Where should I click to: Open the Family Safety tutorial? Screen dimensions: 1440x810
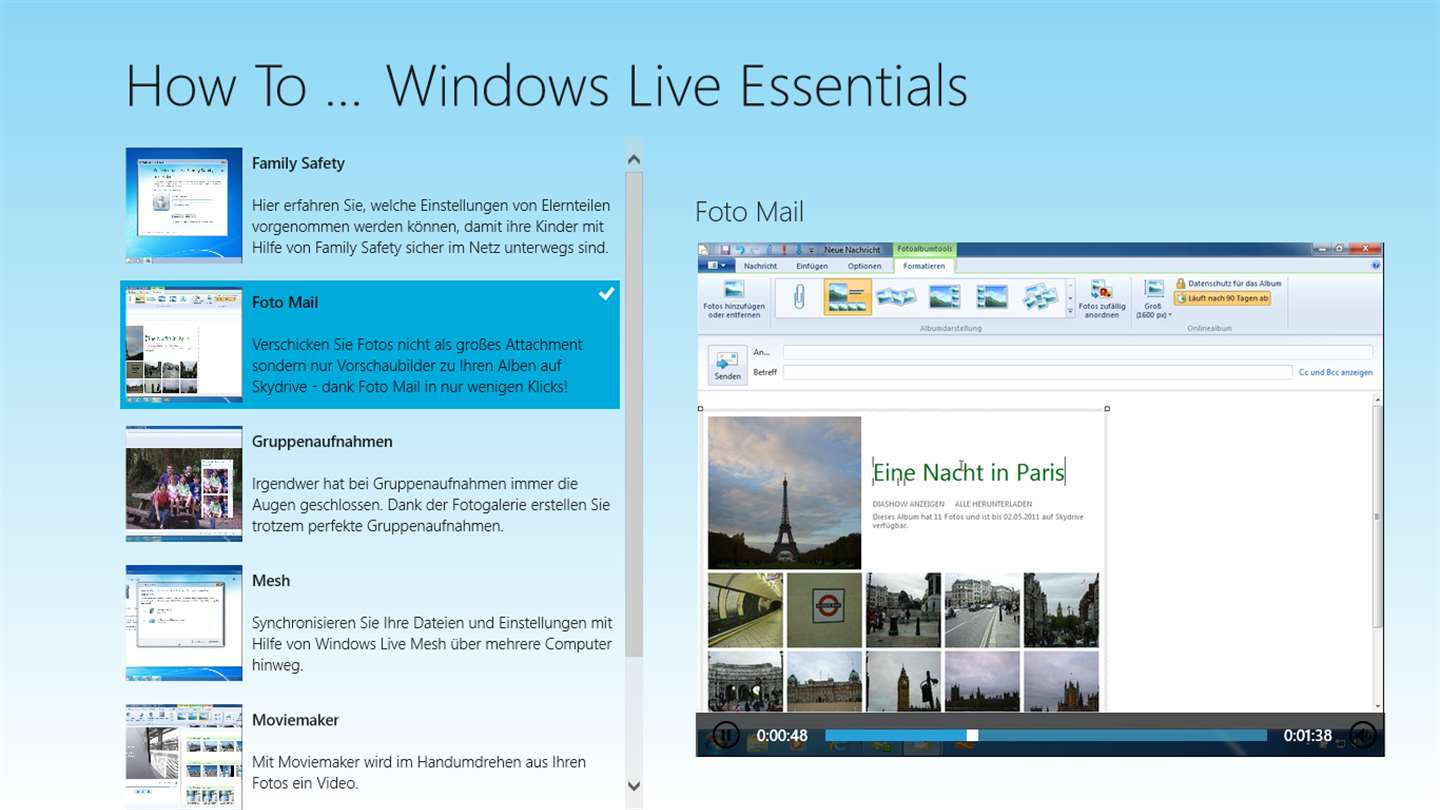370,206
